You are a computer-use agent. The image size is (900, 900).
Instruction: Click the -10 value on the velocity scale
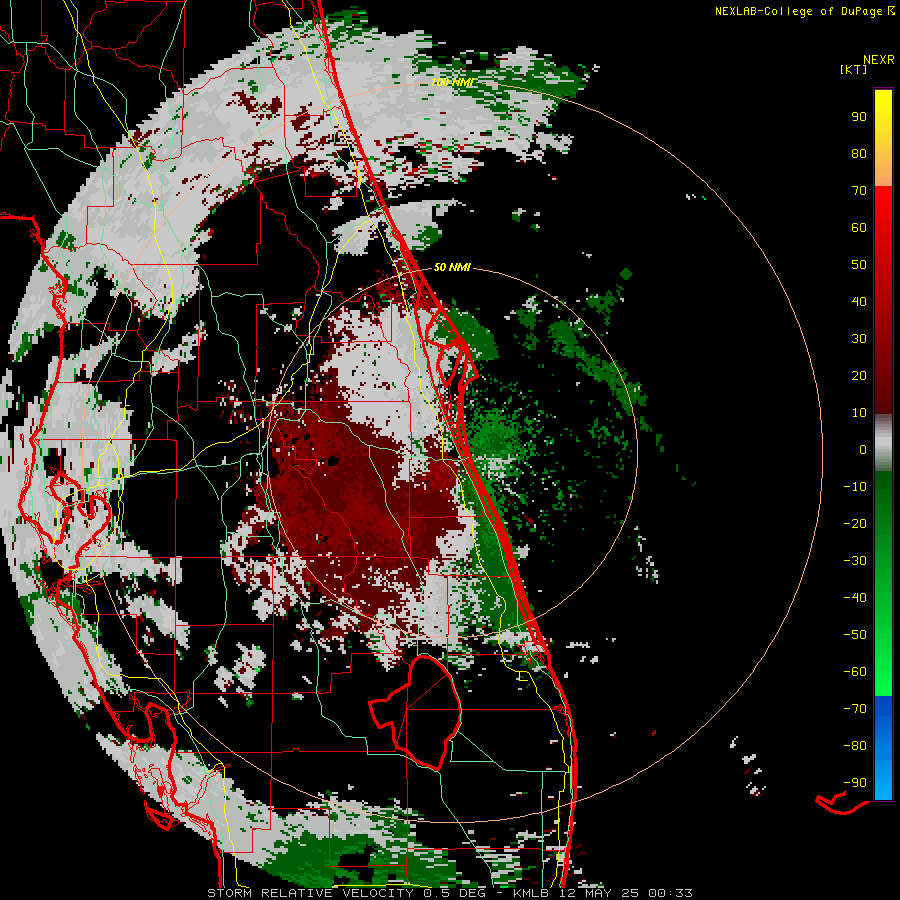tap(855, 487)
